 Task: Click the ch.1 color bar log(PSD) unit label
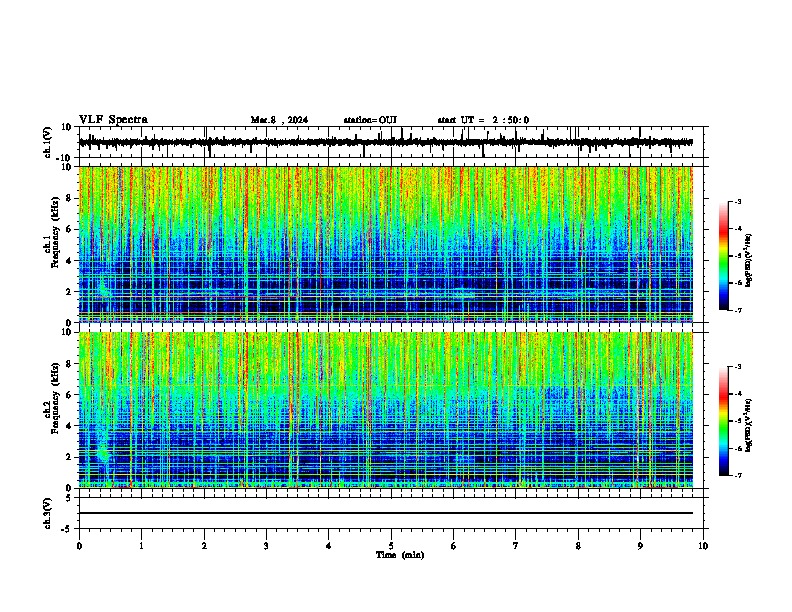point(748,260)
